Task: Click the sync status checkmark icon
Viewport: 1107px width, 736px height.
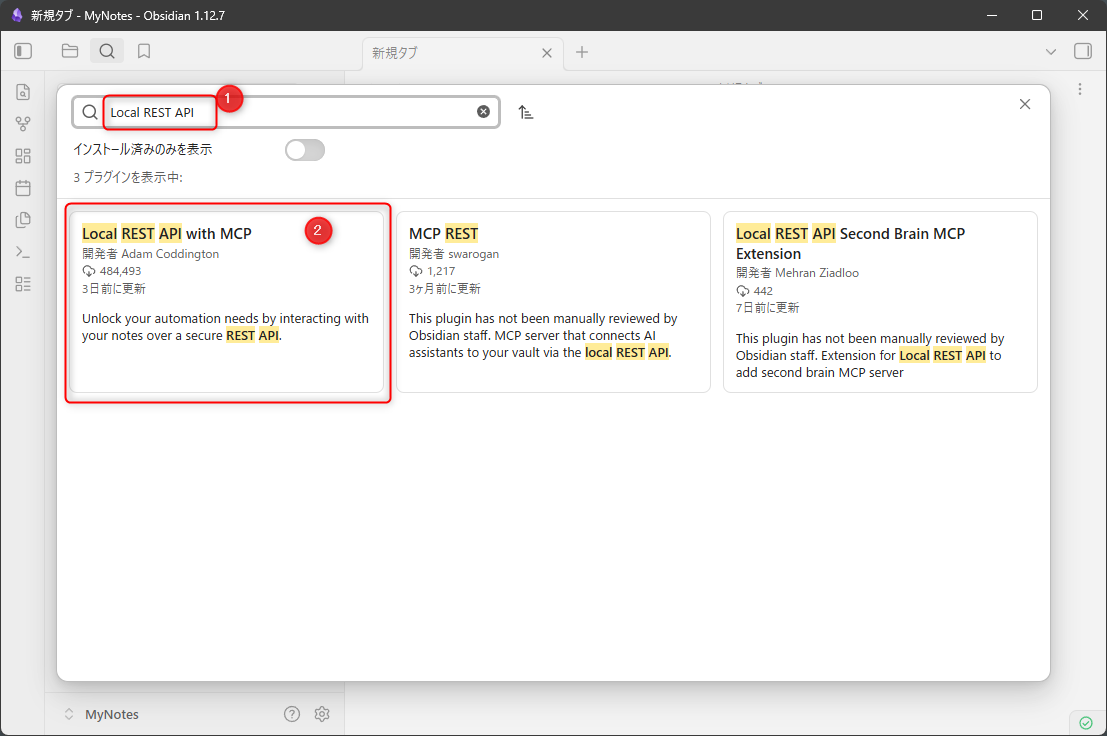Action: [x=1086, y=723]
